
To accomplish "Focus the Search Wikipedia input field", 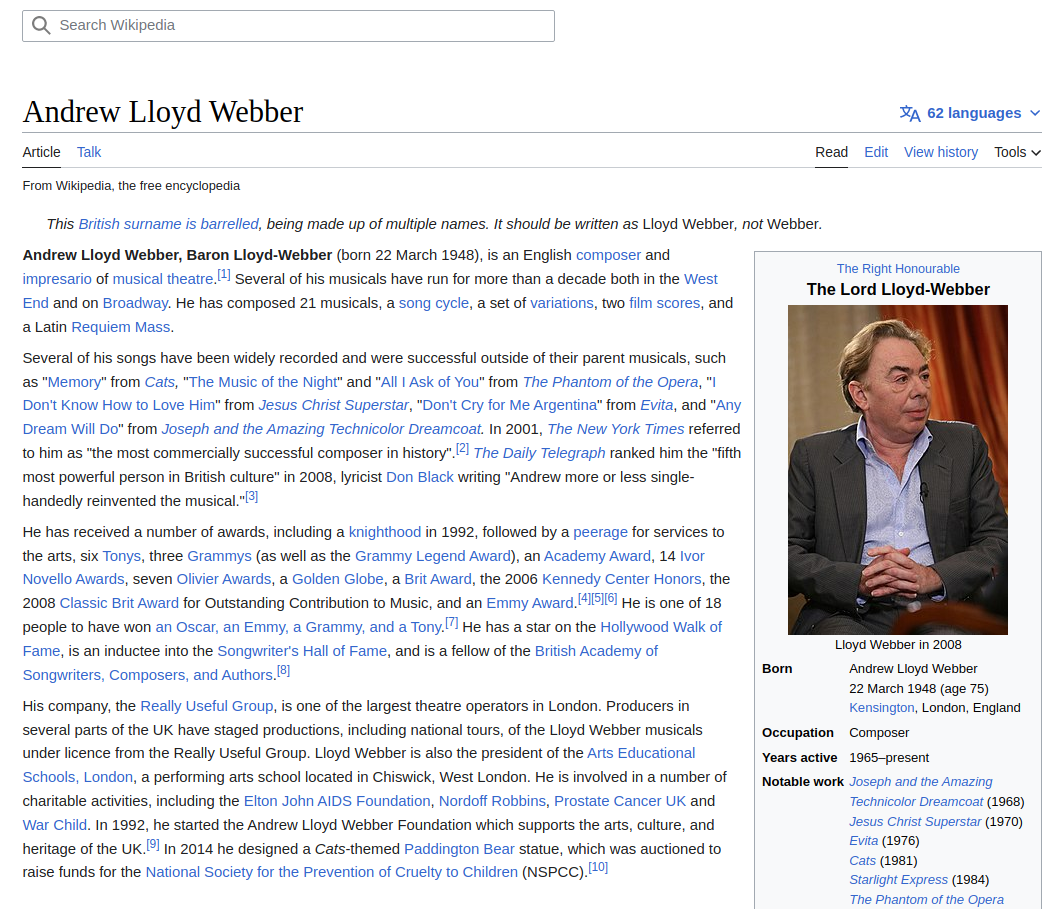I will (x=288, y=26).
